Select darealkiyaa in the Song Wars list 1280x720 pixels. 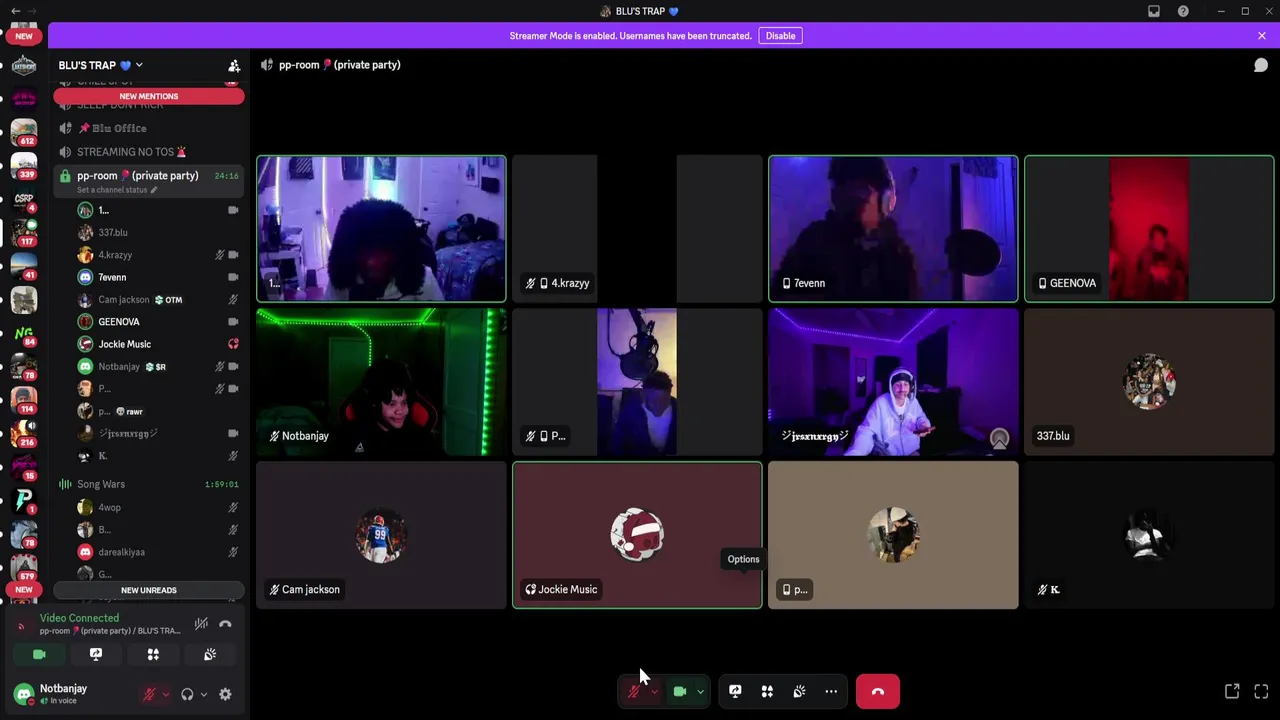click(x=158, y=552)
